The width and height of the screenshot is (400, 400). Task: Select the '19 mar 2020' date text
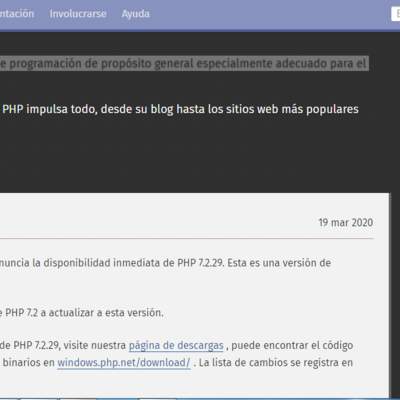[346, 222]
